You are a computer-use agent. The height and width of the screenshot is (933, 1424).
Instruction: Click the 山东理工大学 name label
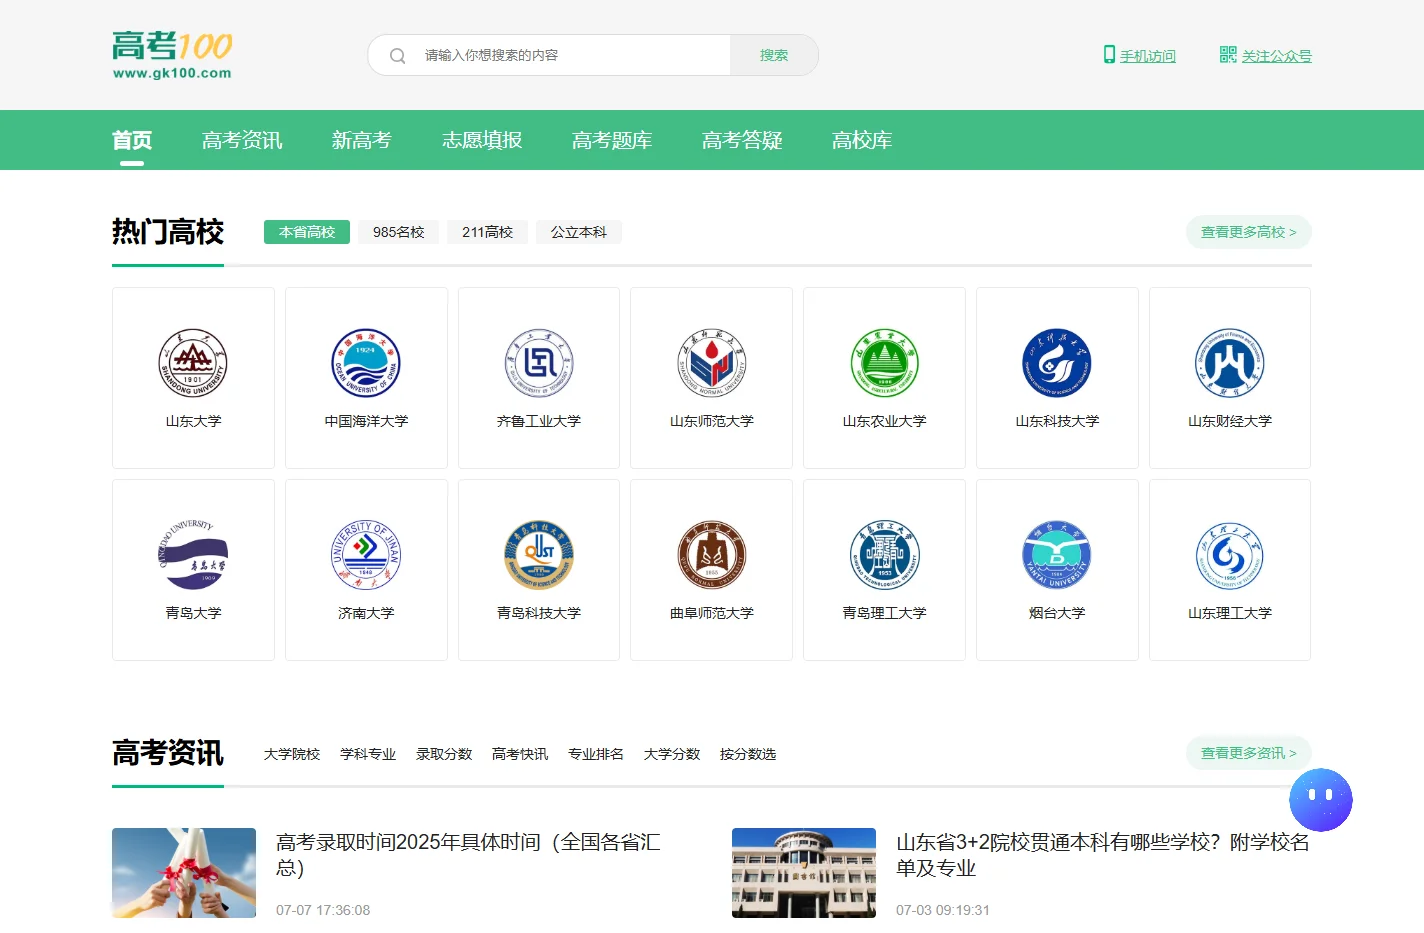click(1230, 613)
